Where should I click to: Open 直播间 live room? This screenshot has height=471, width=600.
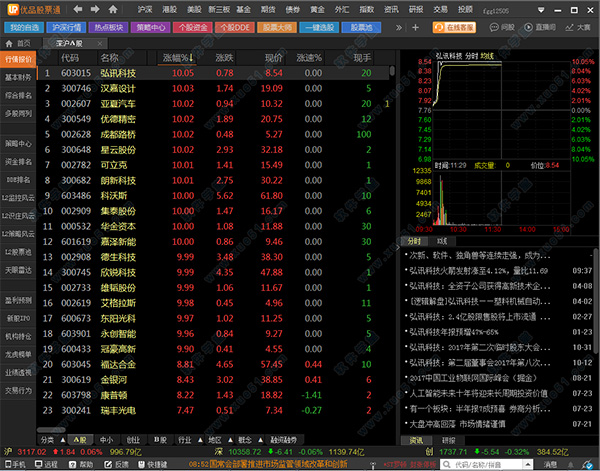(x=540, y=27)
